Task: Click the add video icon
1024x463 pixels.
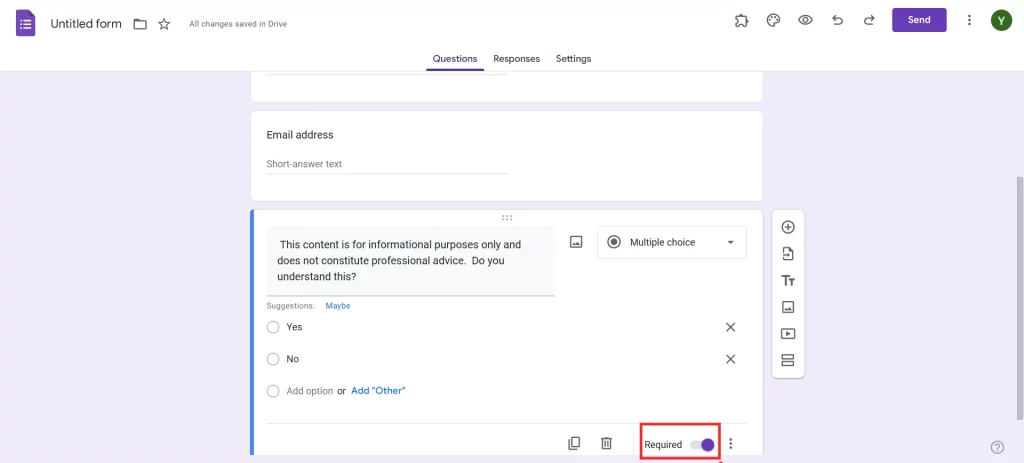Action: (x=788, y=334)
